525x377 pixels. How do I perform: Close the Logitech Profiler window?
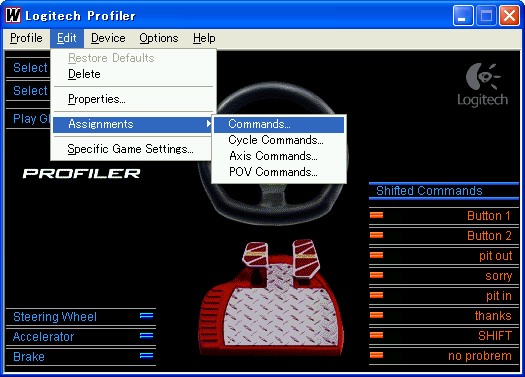[x=509, y=15]
